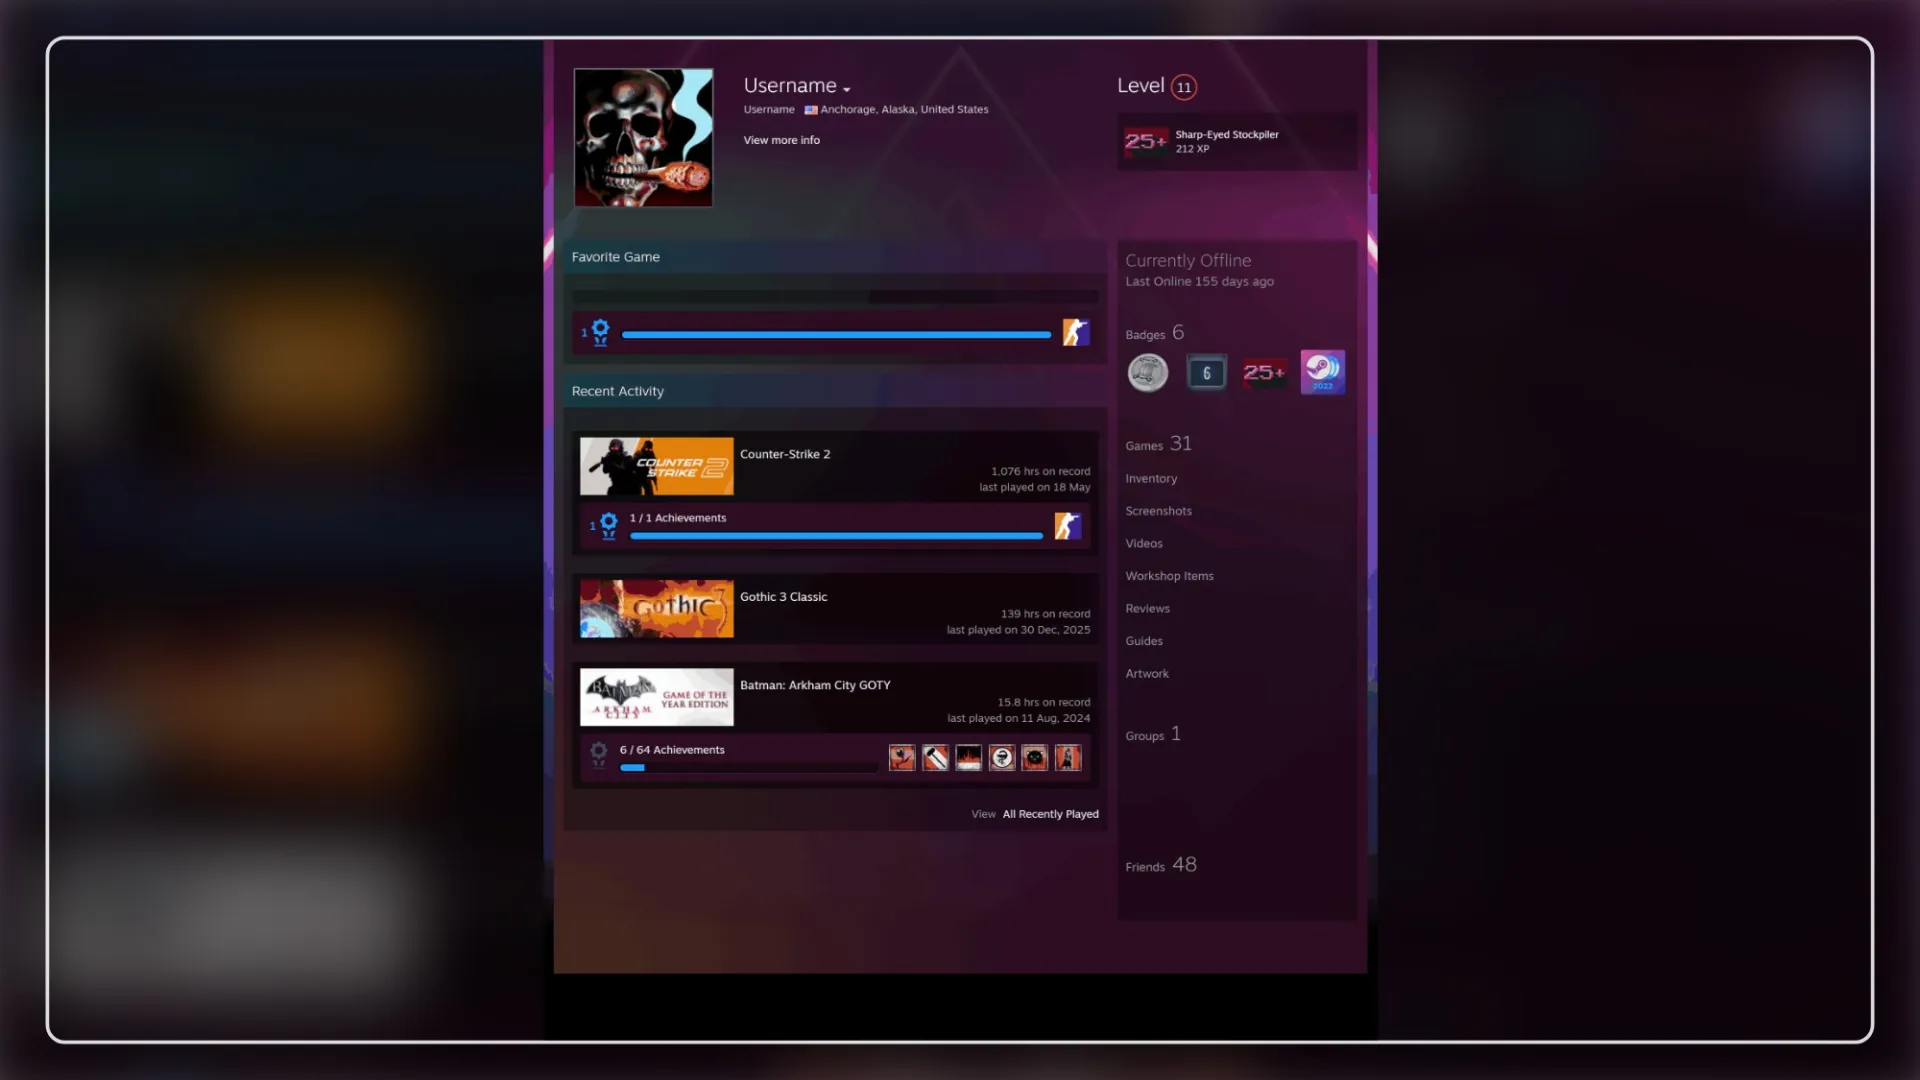Open the fourth Batman achievement icon

[1001, 758]
